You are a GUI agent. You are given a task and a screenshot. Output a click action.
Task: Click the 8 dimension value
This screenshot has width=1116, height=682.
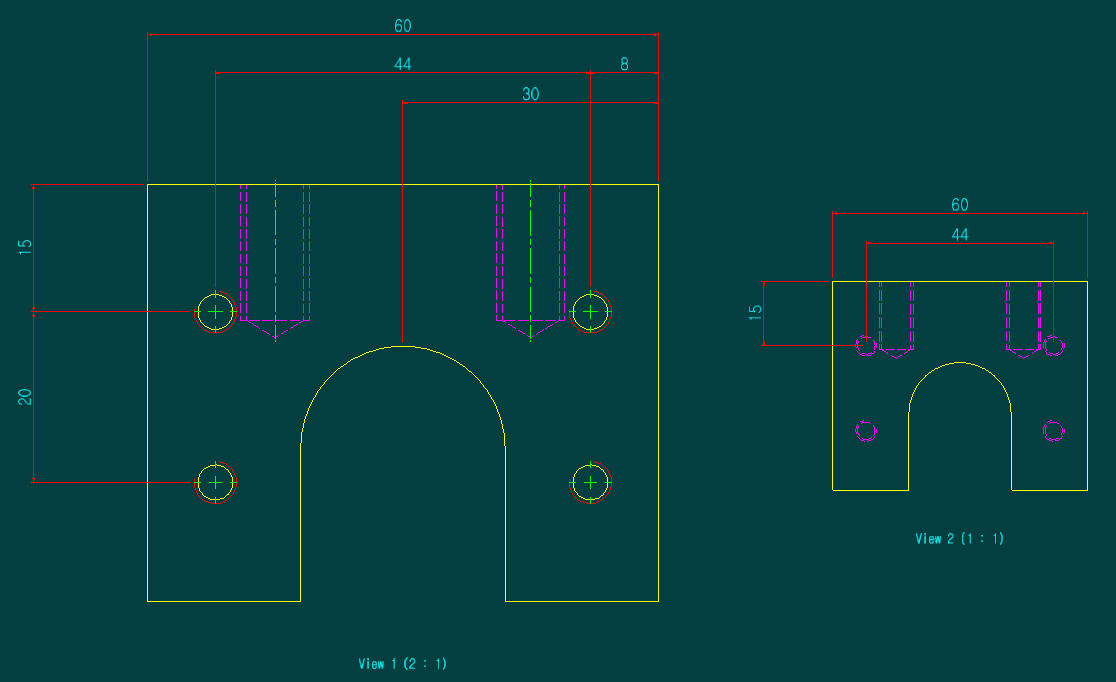[x=624, y=64]
